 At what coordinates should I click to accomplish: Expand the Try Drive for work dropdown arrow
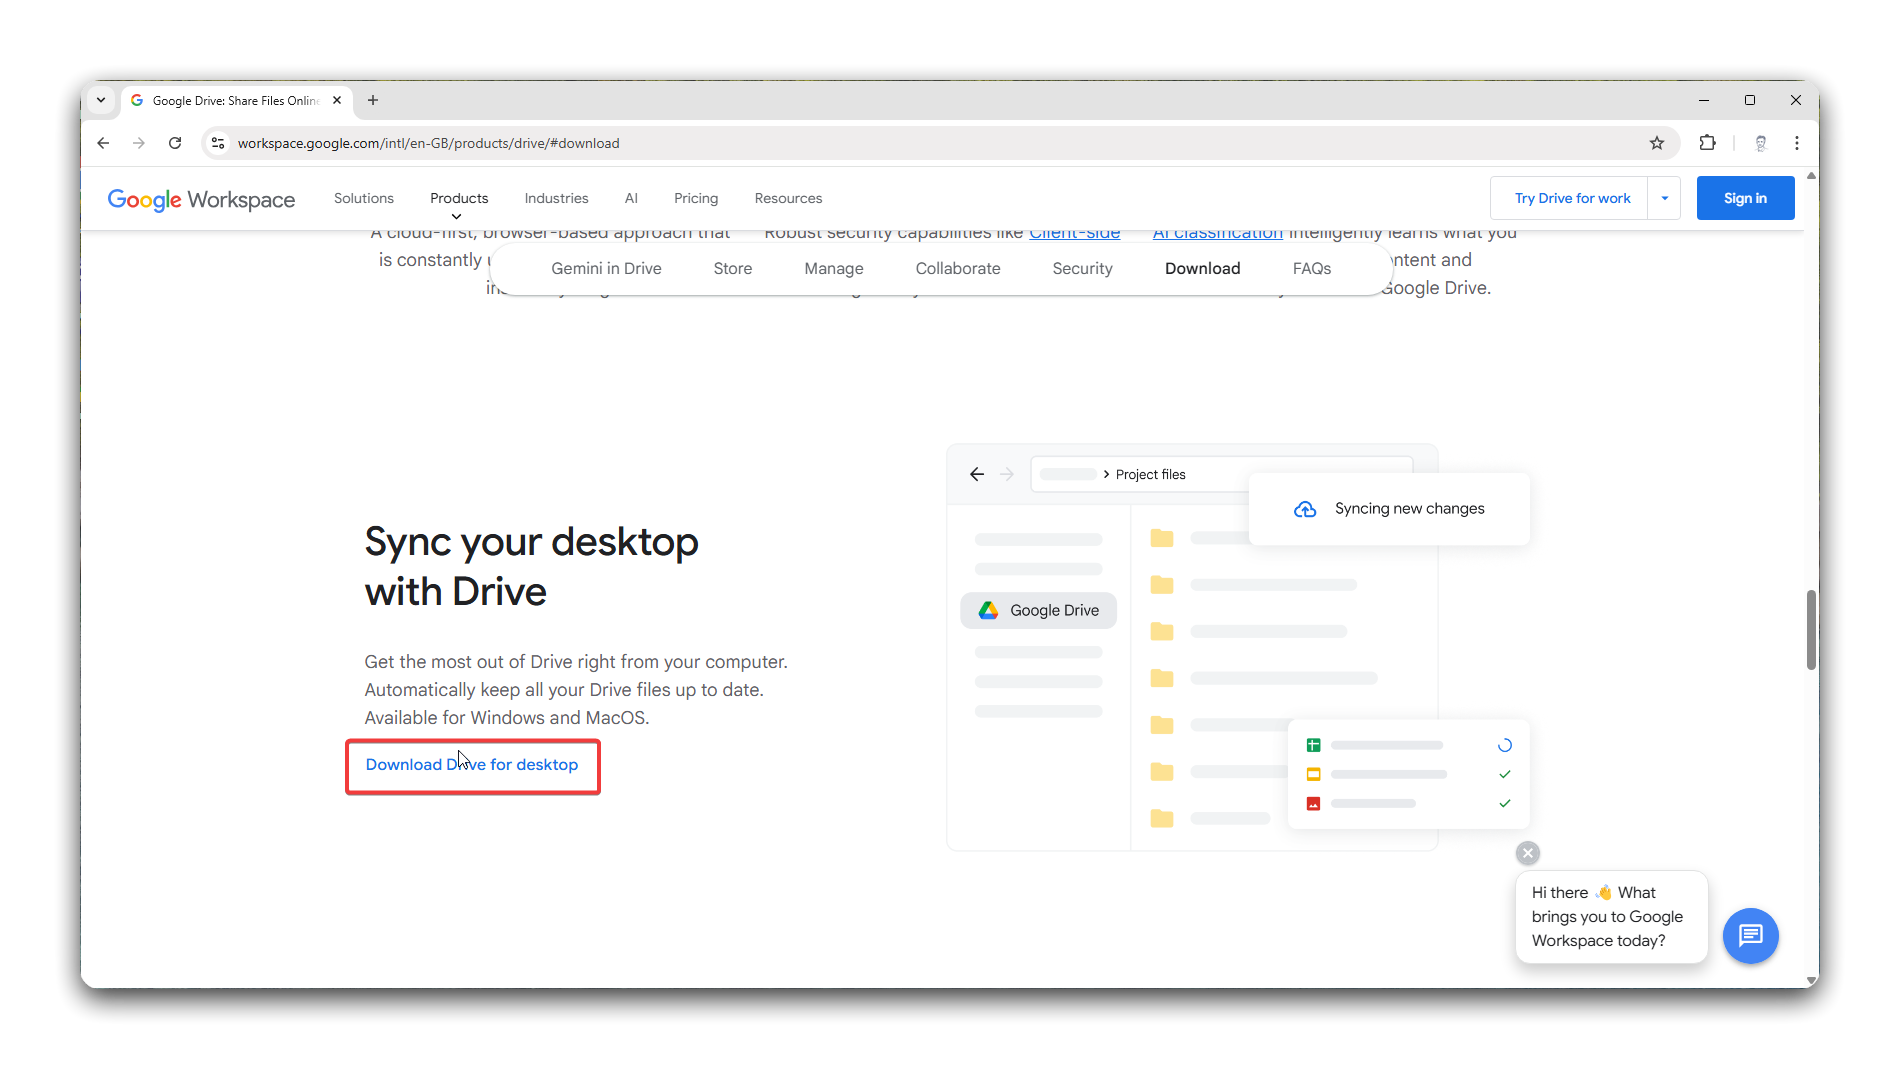coord(1665,198)
